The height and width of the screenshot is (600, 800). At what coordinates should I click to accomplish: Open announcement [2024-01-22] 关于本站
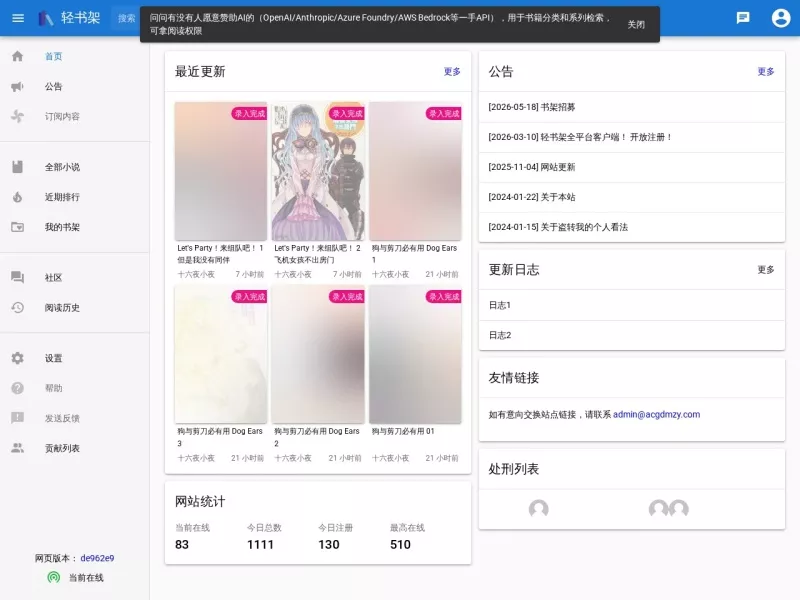[632, 197]
